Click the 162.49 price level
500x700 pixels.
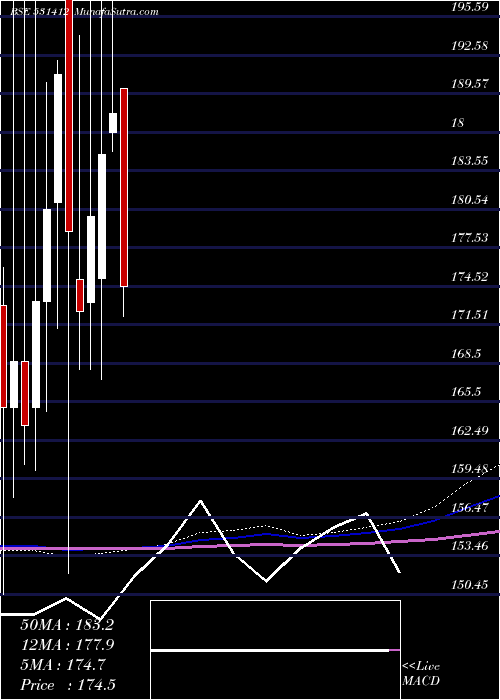[x=469, y=430]
